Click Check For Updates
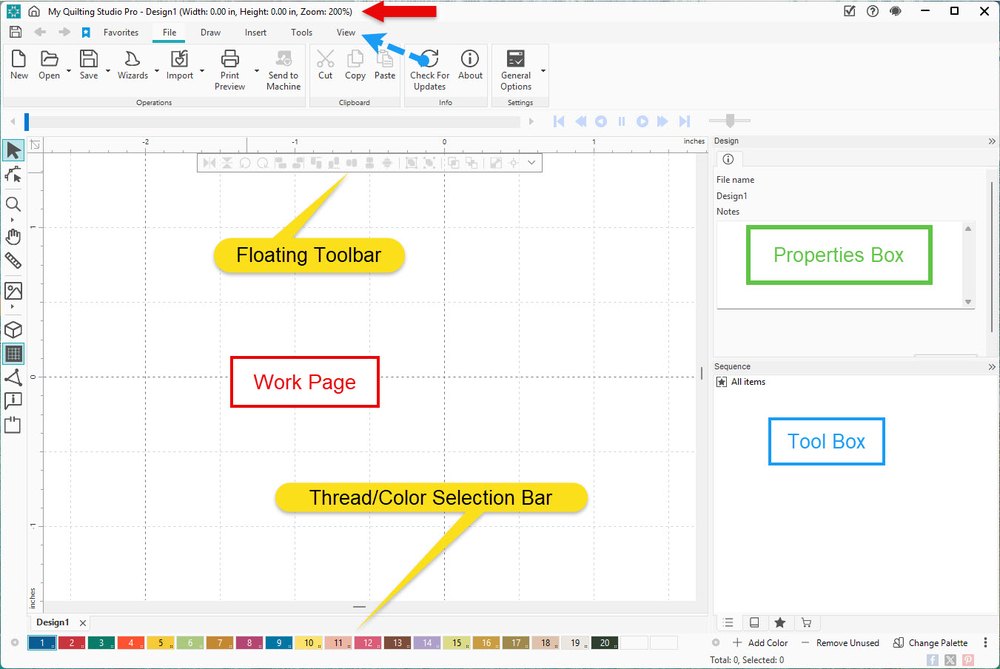 pos(429,70)
